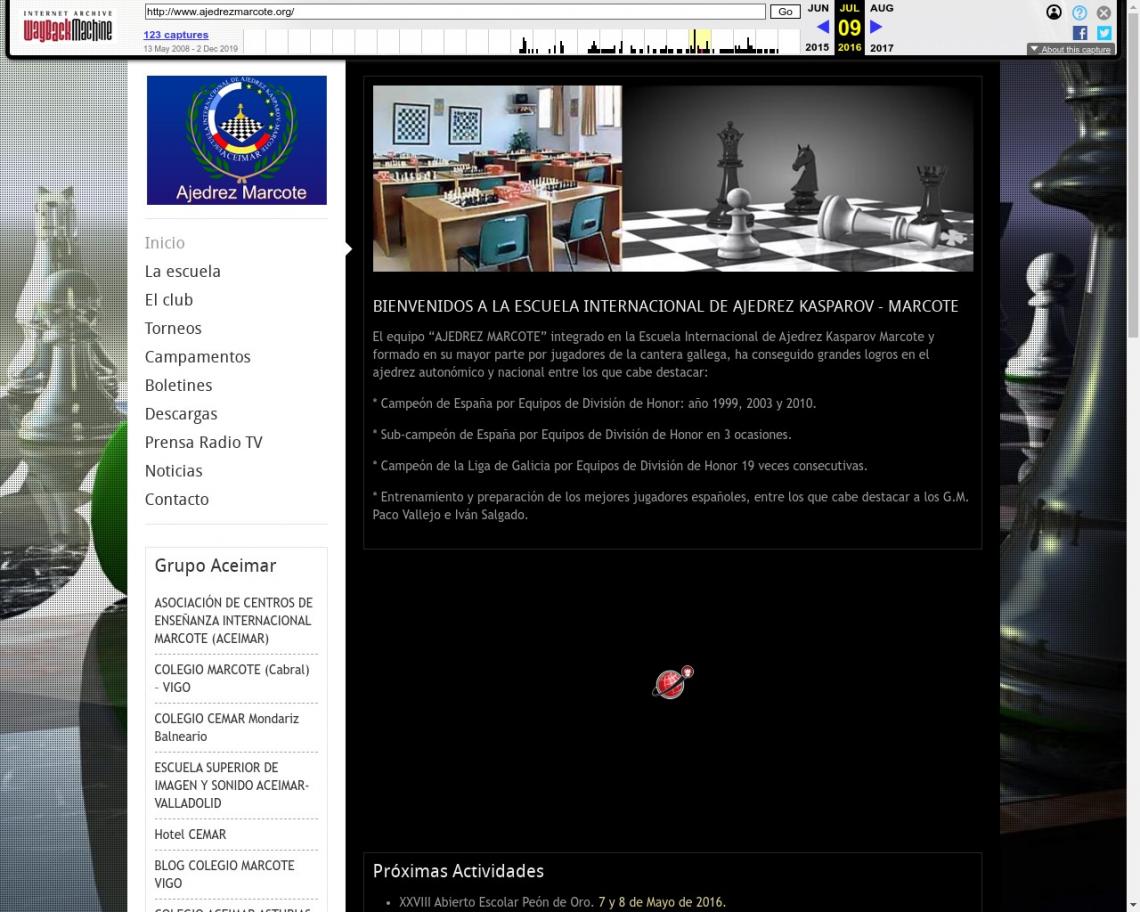Select JUN in capture navigation

coord(818,8)
